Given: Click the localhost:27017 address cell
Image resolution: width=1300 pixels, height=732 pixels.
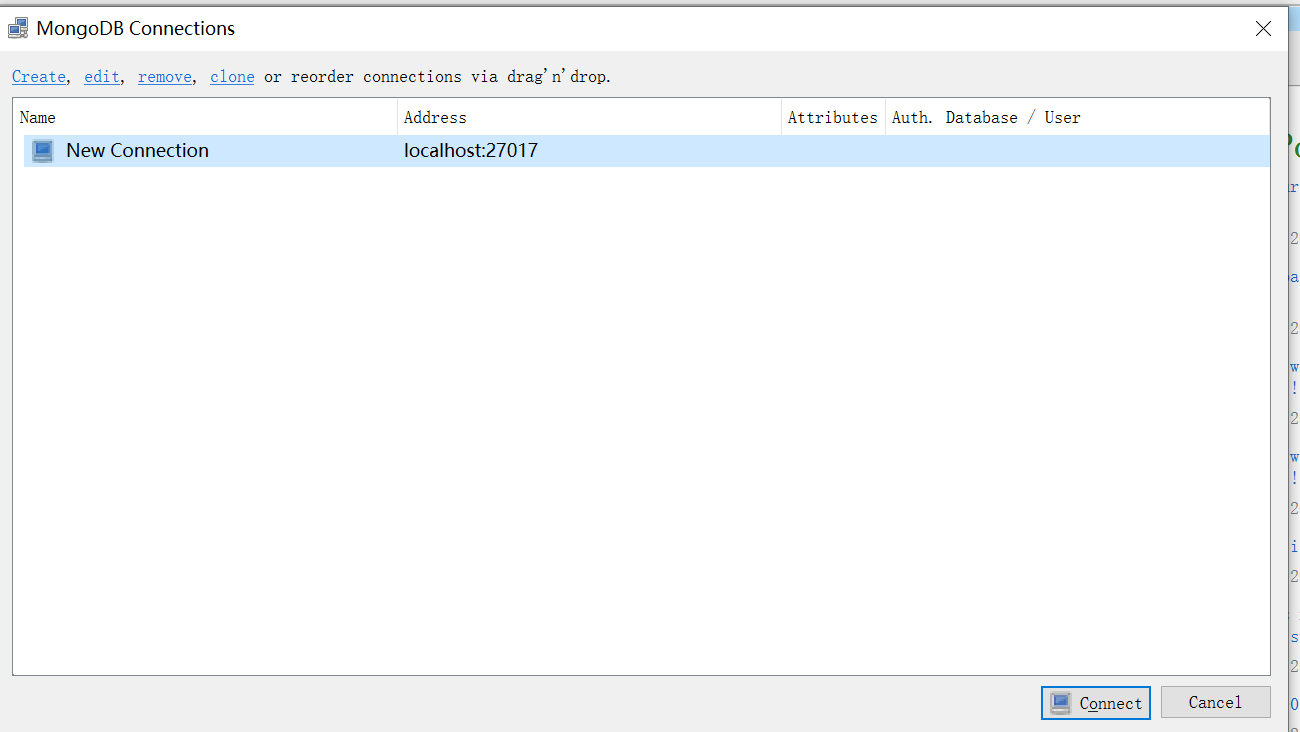Looking at the screenshot, I should coord(470,150).
